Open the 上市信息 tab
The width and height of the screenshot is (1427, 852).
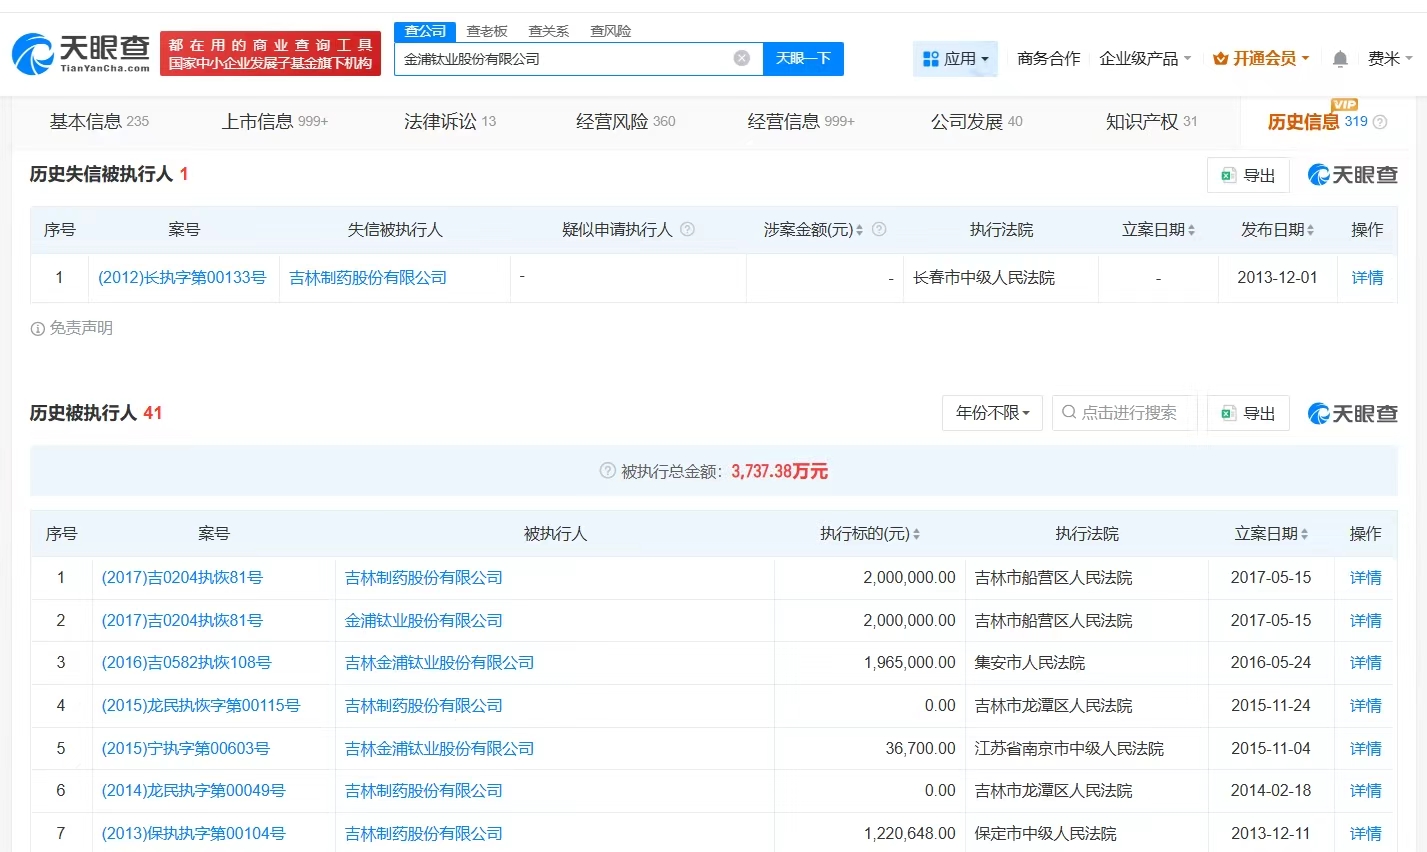(x=275, y=121)
